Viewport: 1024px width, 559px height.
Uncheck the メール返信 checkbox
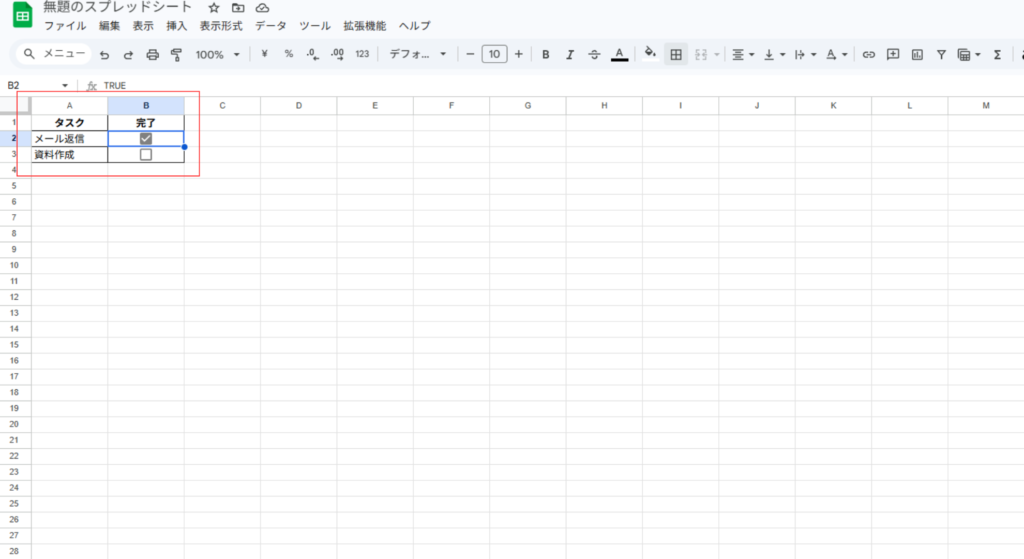click(x=146, y=139)
